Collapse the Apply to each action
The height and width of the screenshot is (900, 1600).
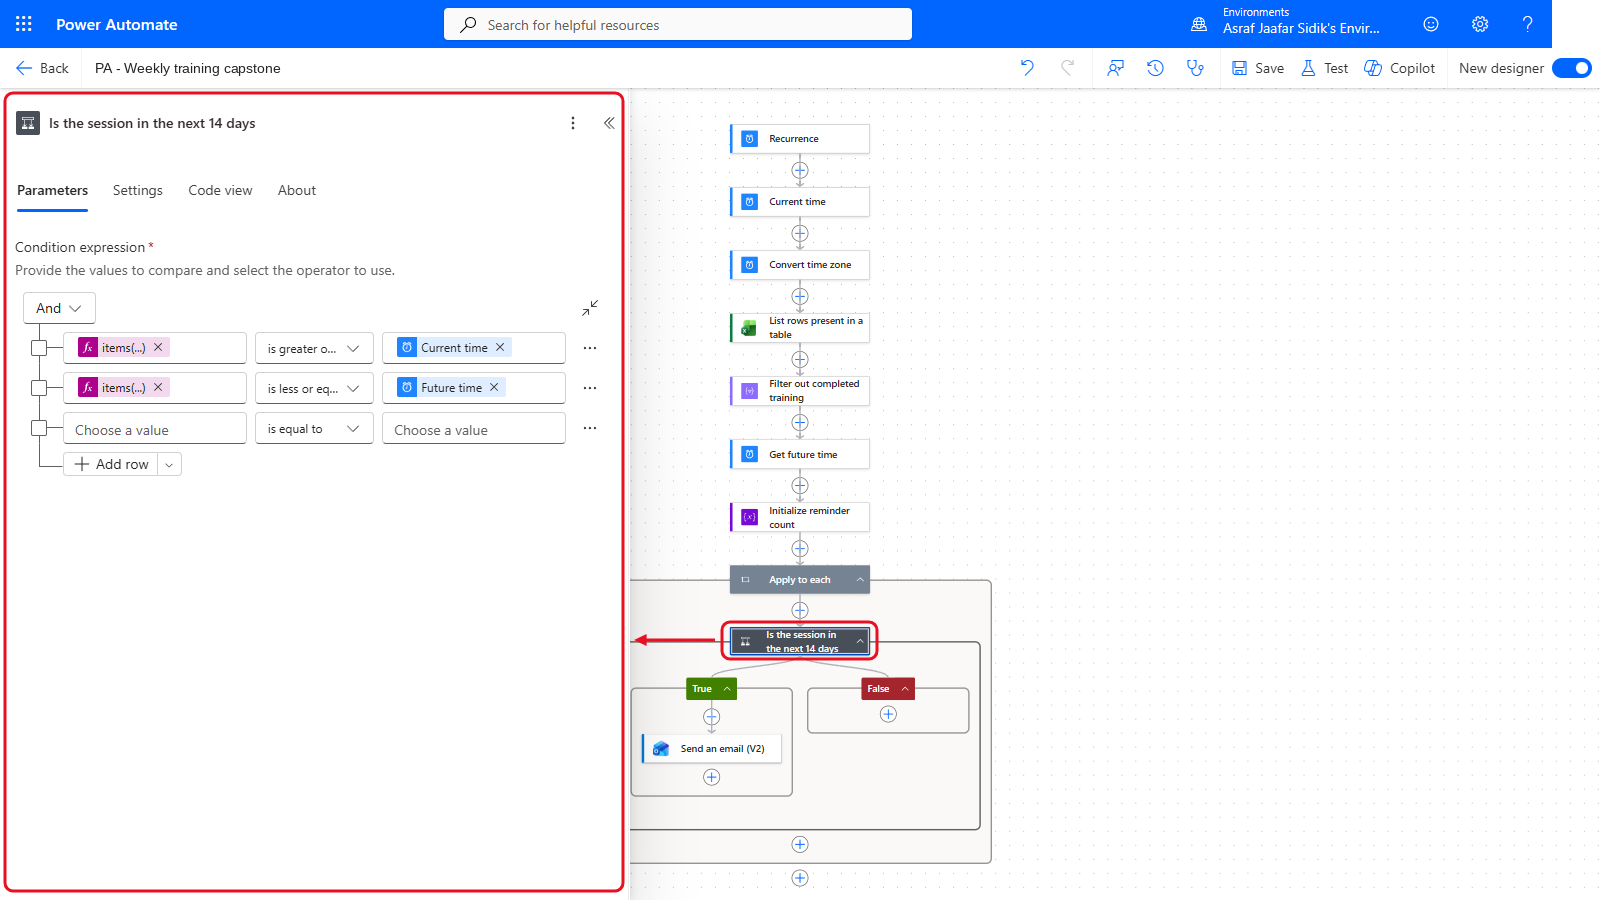[x=860, y=580]
